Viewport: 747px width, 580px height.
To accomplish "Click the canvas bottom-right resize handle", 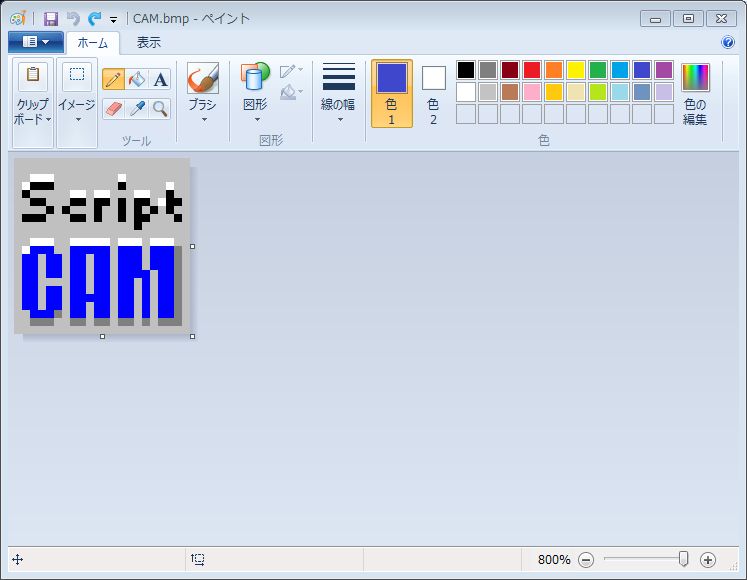I will coord(192,336).
